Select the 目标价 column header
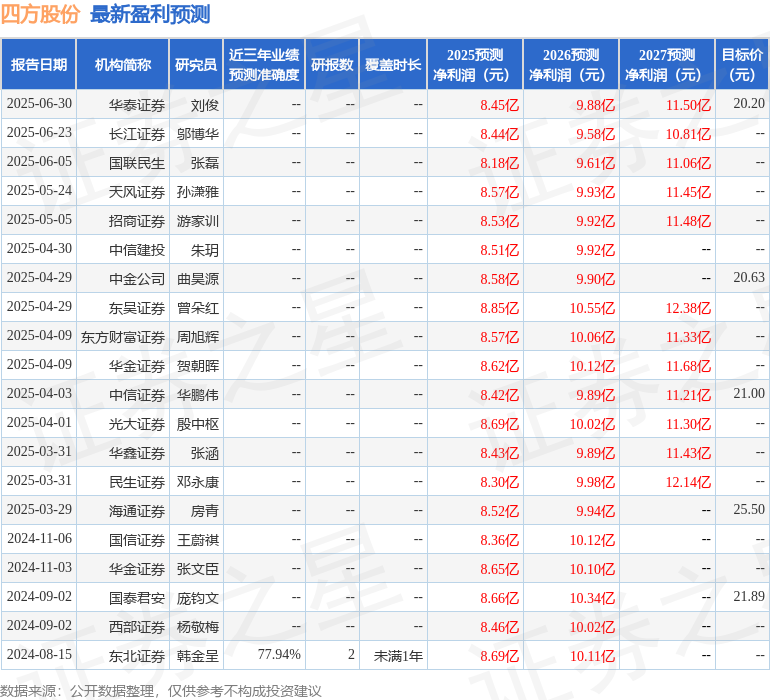The width and height of the screenshot is (770, 700). [x=742, y=64]
